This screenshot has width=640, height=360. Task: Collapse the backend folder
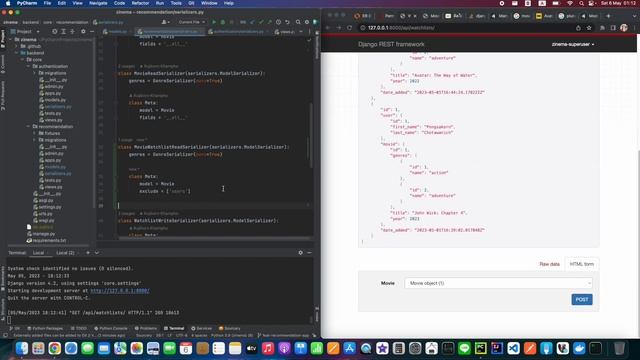coord(16,53)
